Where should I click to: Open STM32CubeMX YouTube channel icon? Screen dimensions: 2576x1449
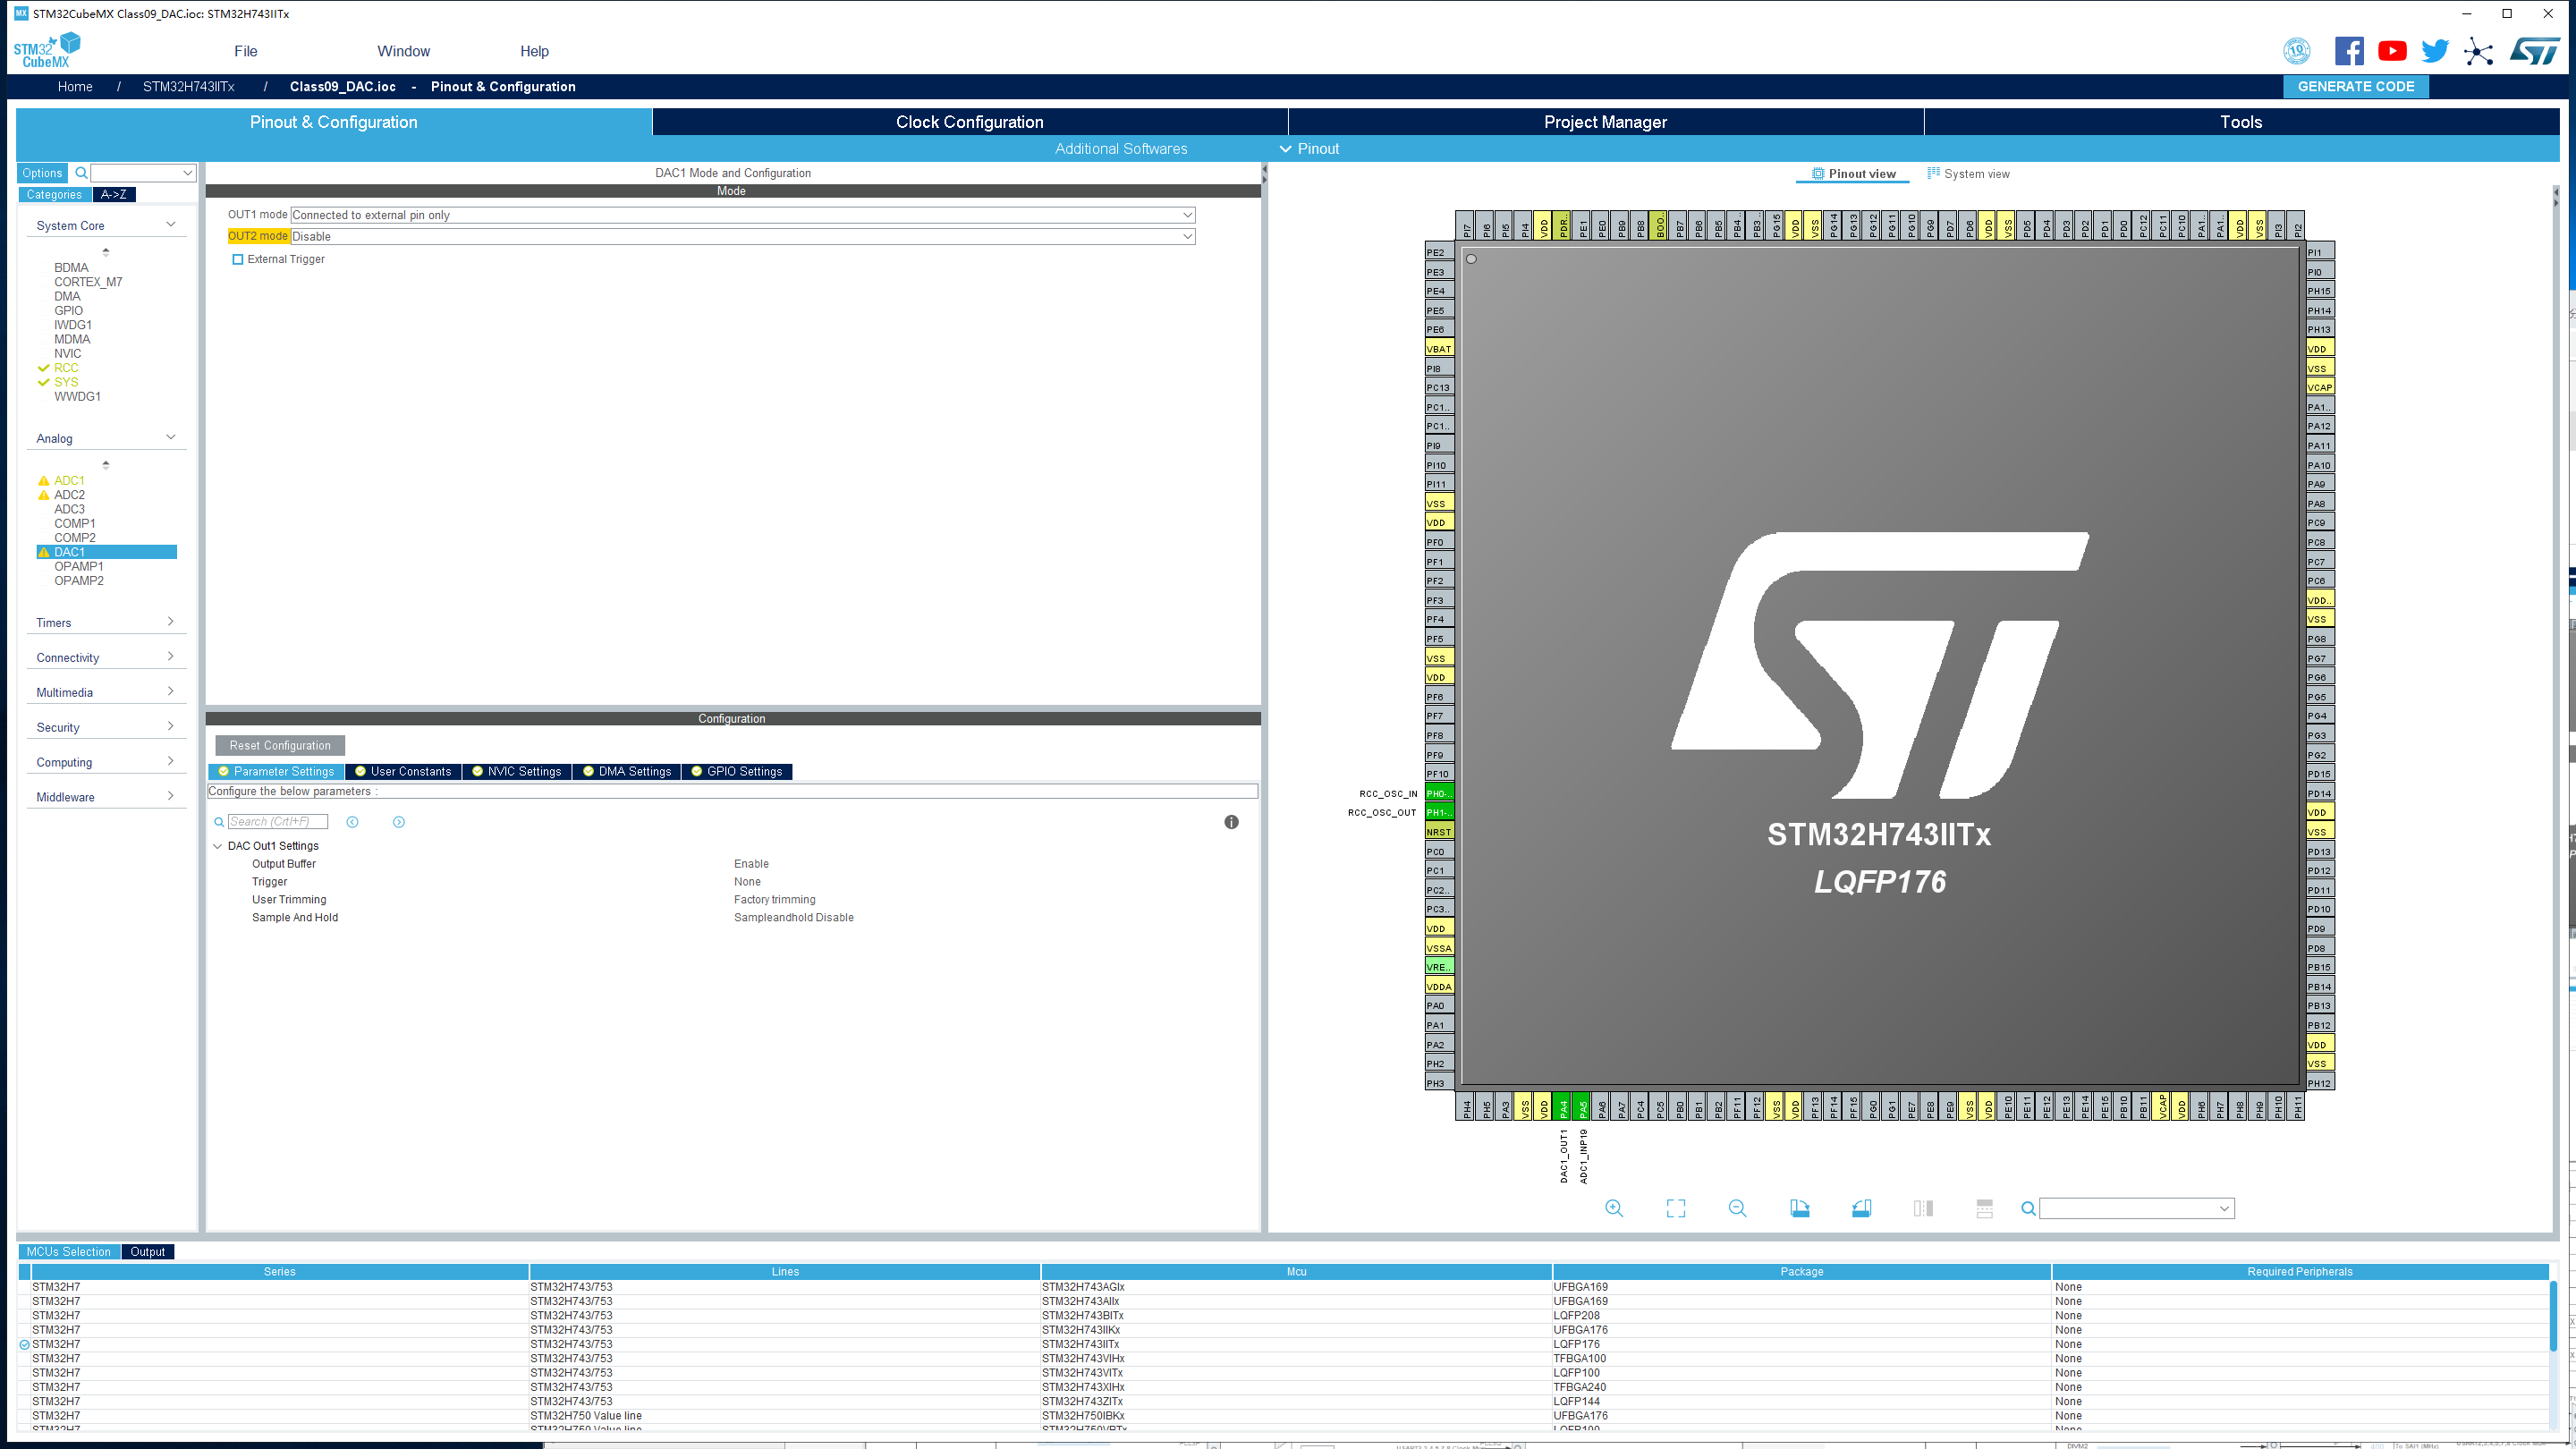coord(2392,51)
